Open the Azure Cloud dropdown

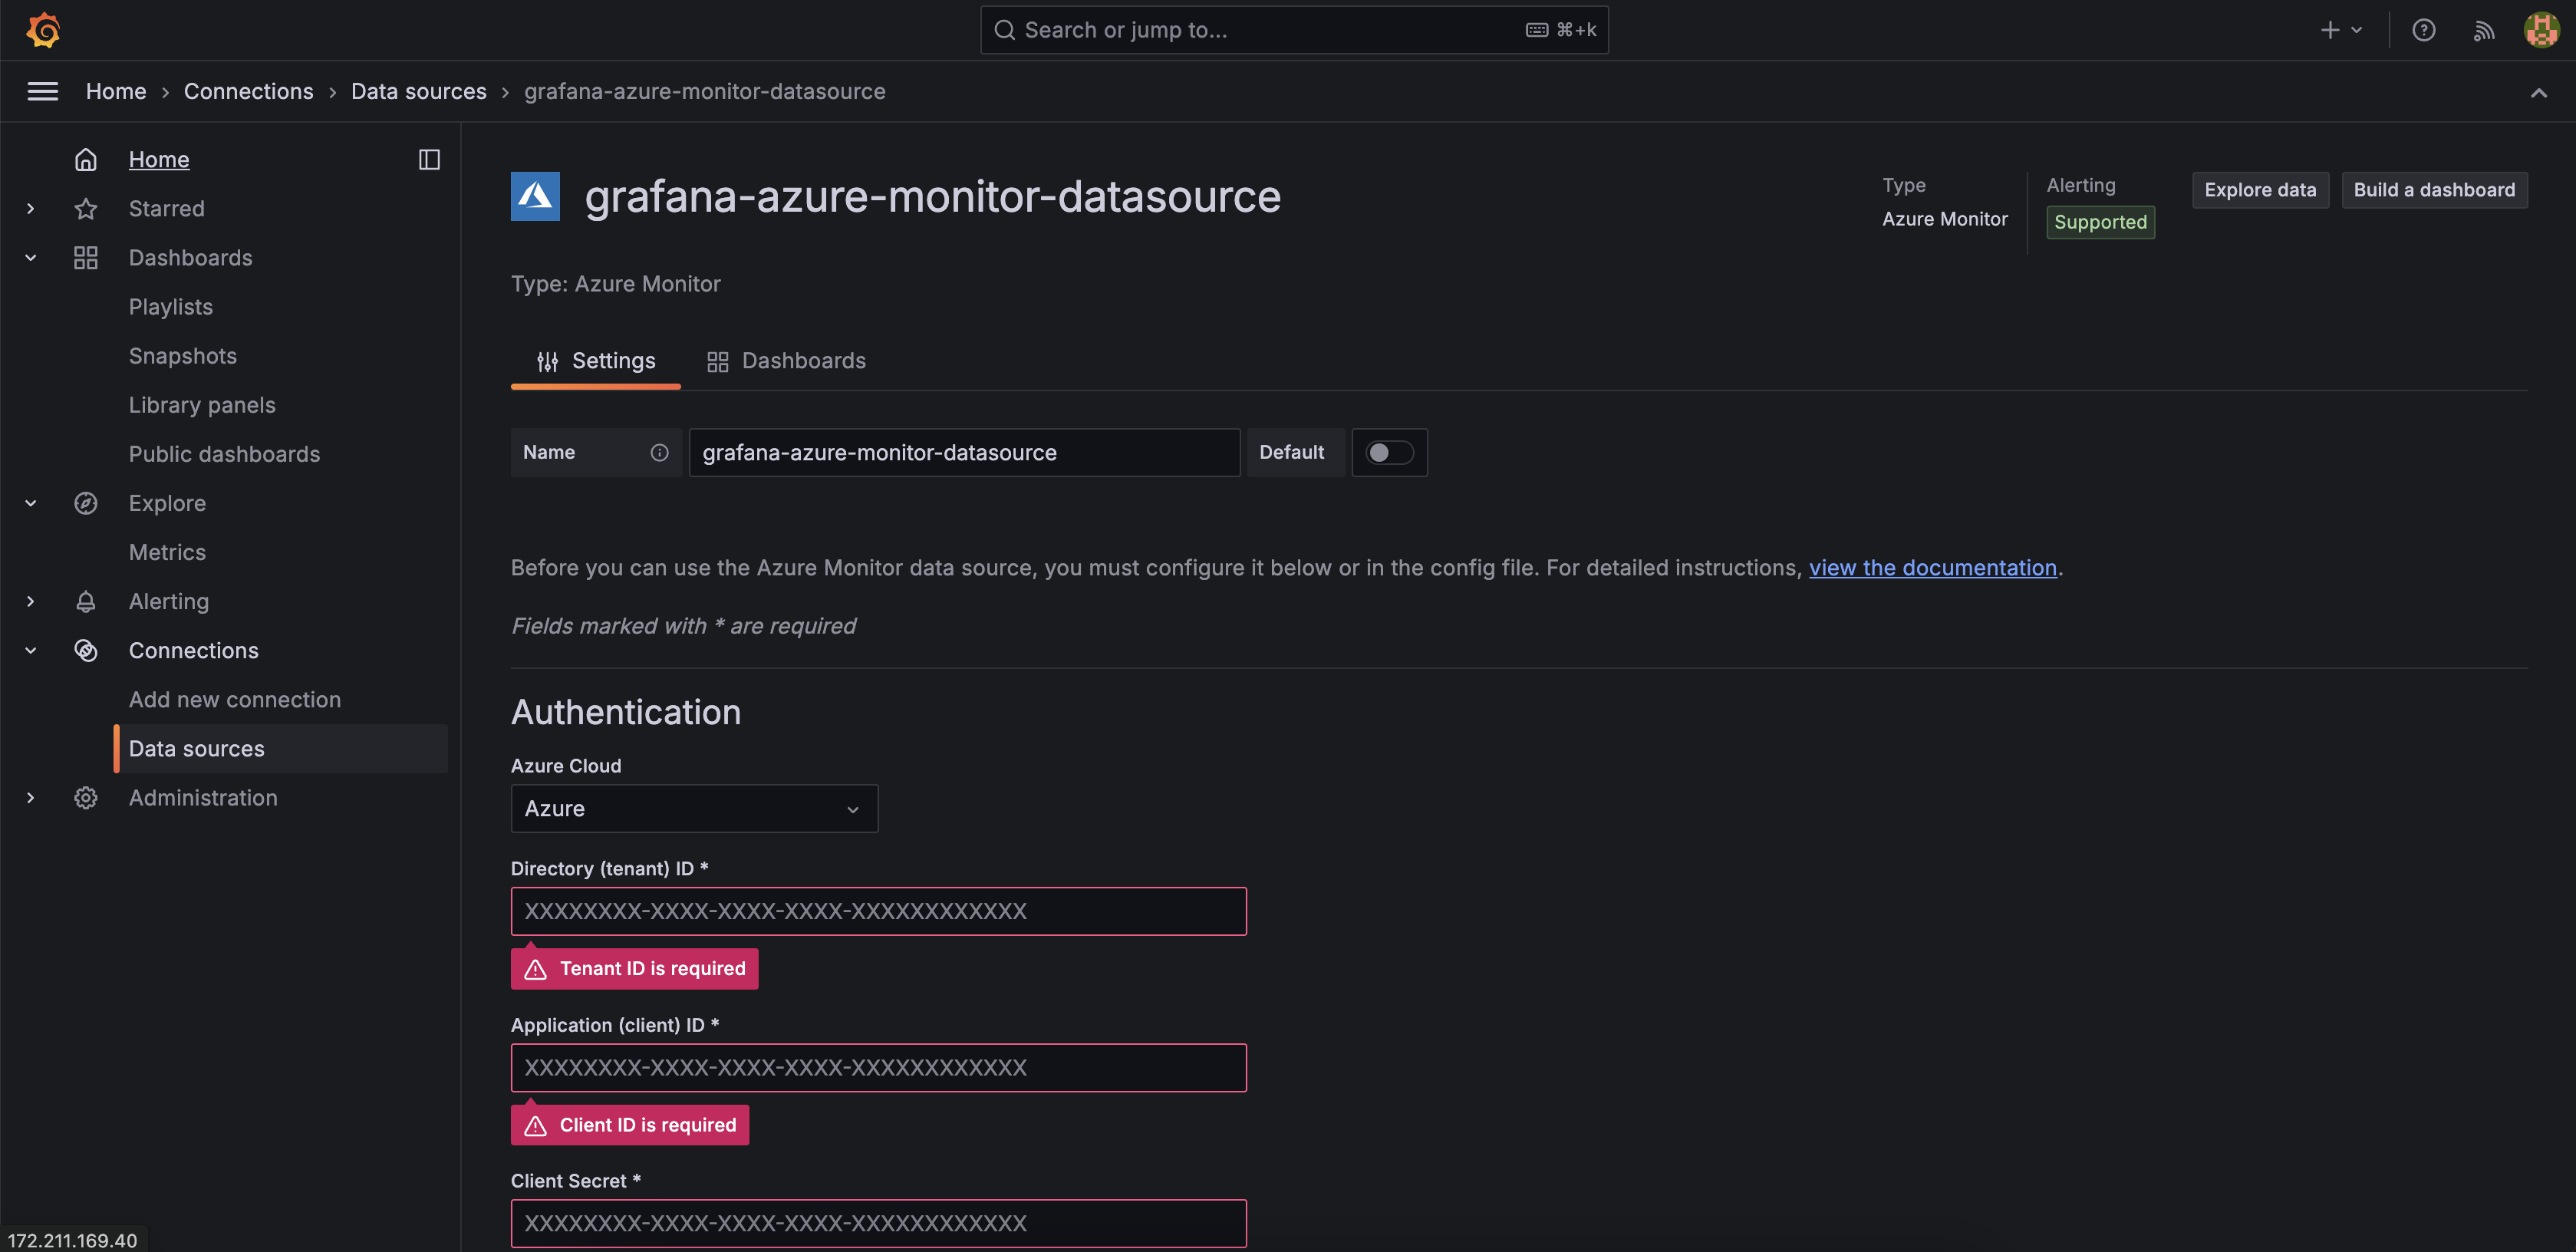click(x=694, y=808)
